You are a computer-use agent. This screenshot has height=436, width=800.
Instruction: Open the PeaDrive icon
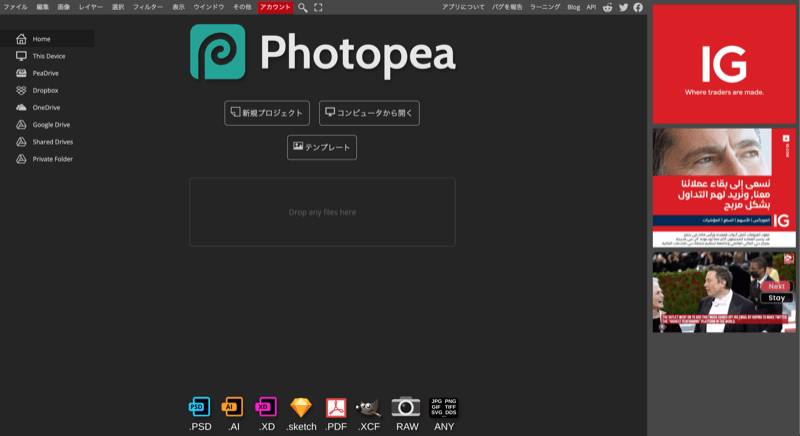pyautogui.click(x=21, y=73)
